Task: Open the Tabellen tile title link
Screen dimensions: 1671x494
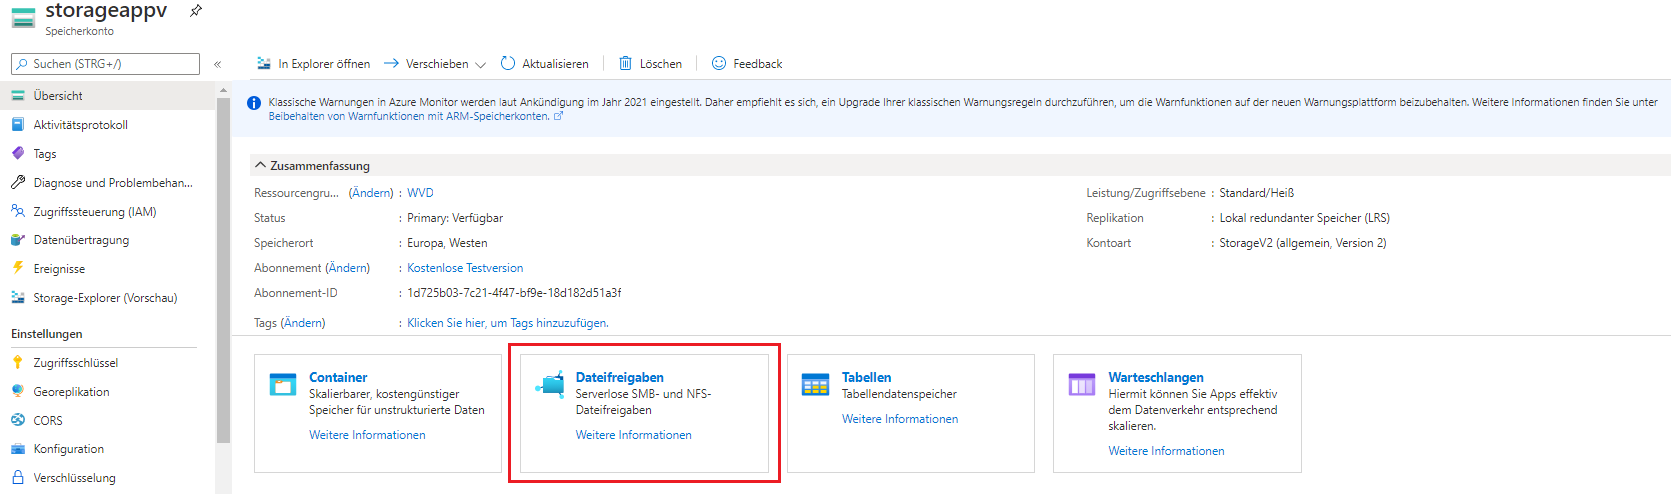Action: (866, 377)
